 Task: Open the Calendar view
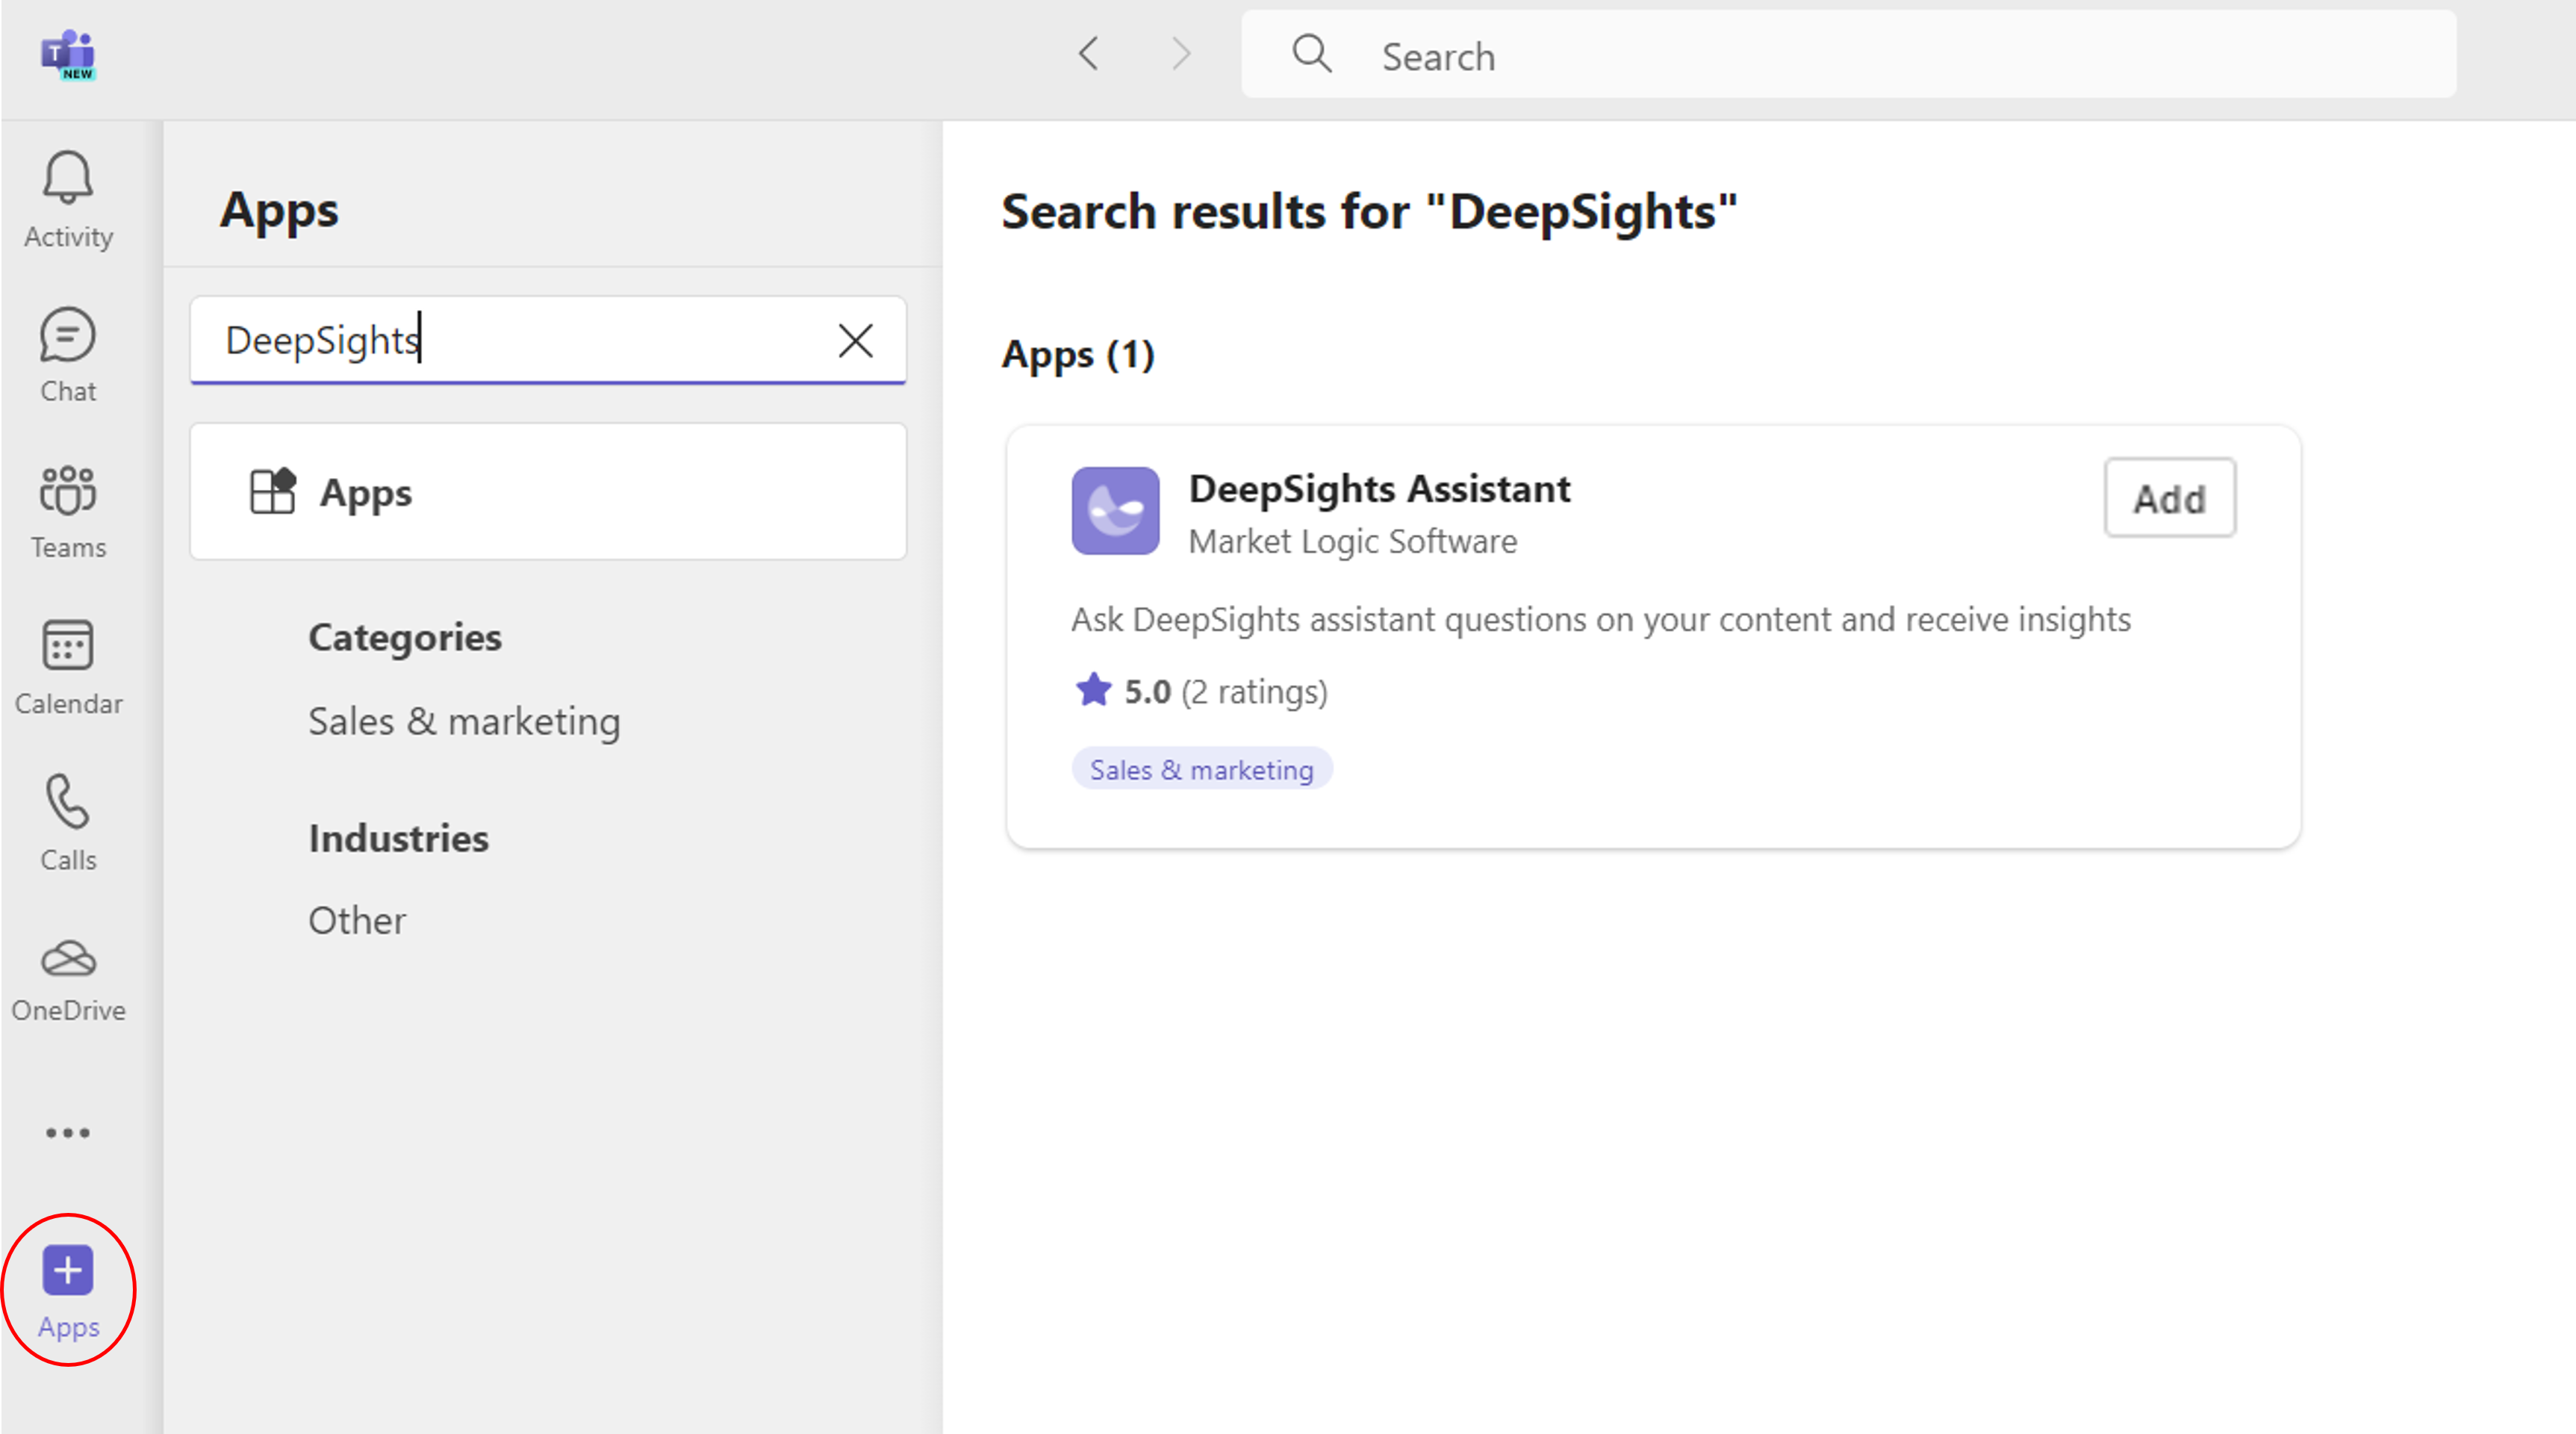click(68, 668)
